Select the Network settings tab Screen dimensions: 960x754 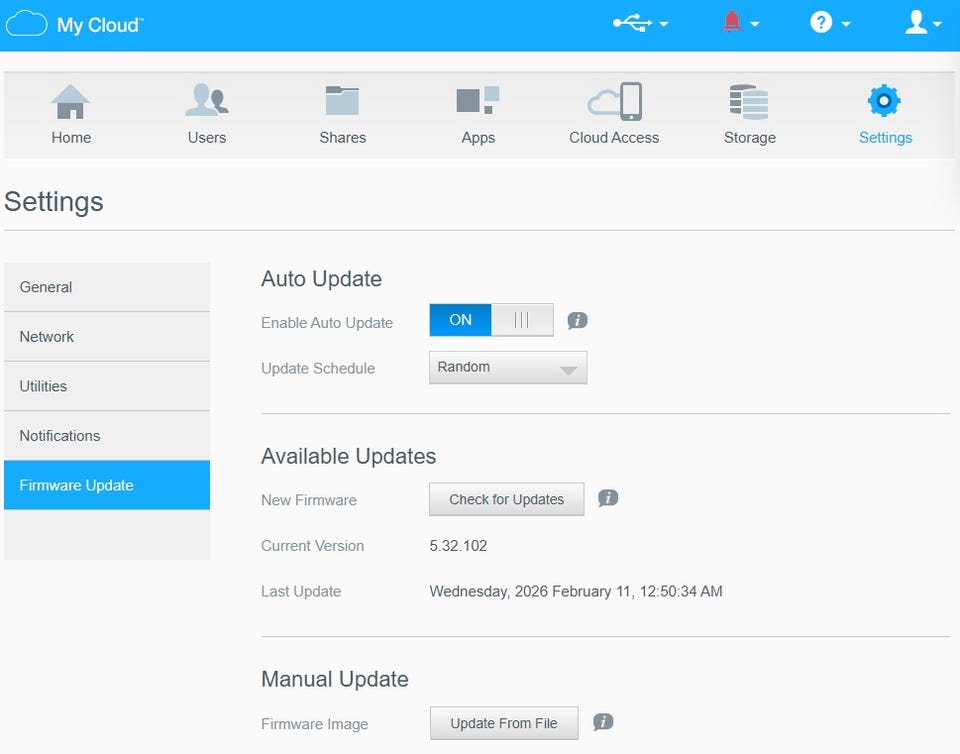[x=107, y=337]
